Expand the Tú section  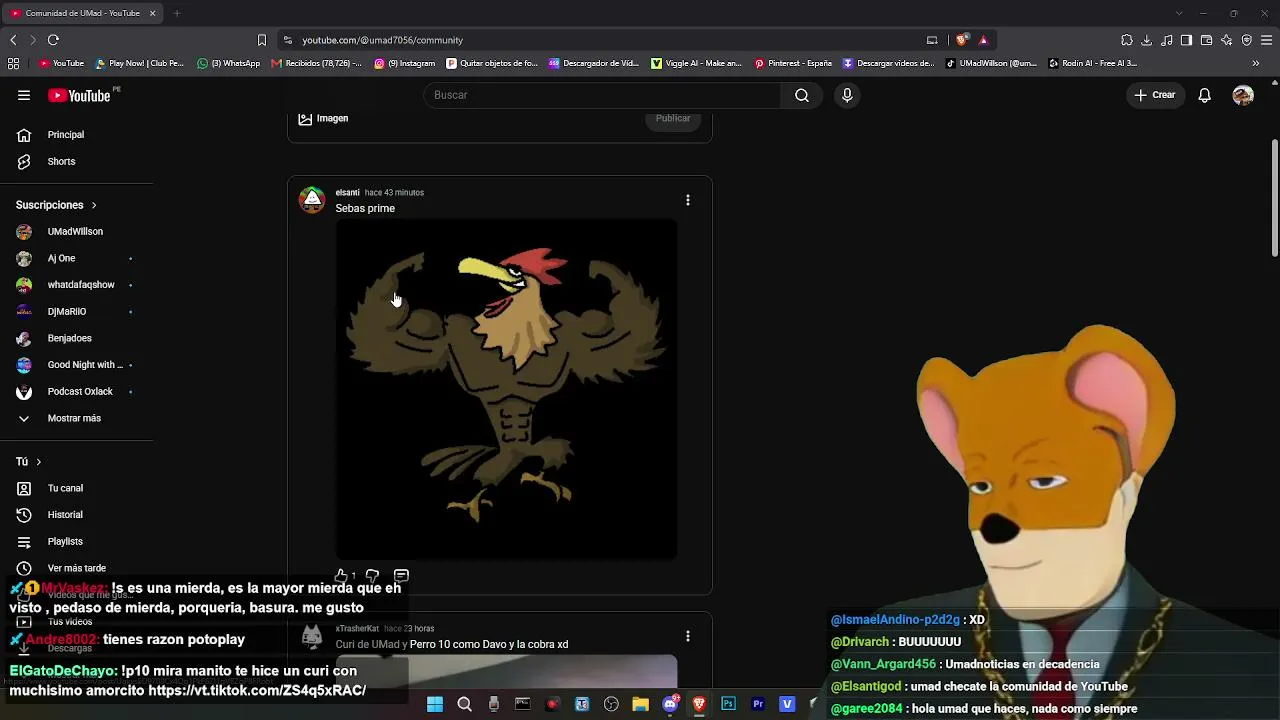click(x=29, y=462)
